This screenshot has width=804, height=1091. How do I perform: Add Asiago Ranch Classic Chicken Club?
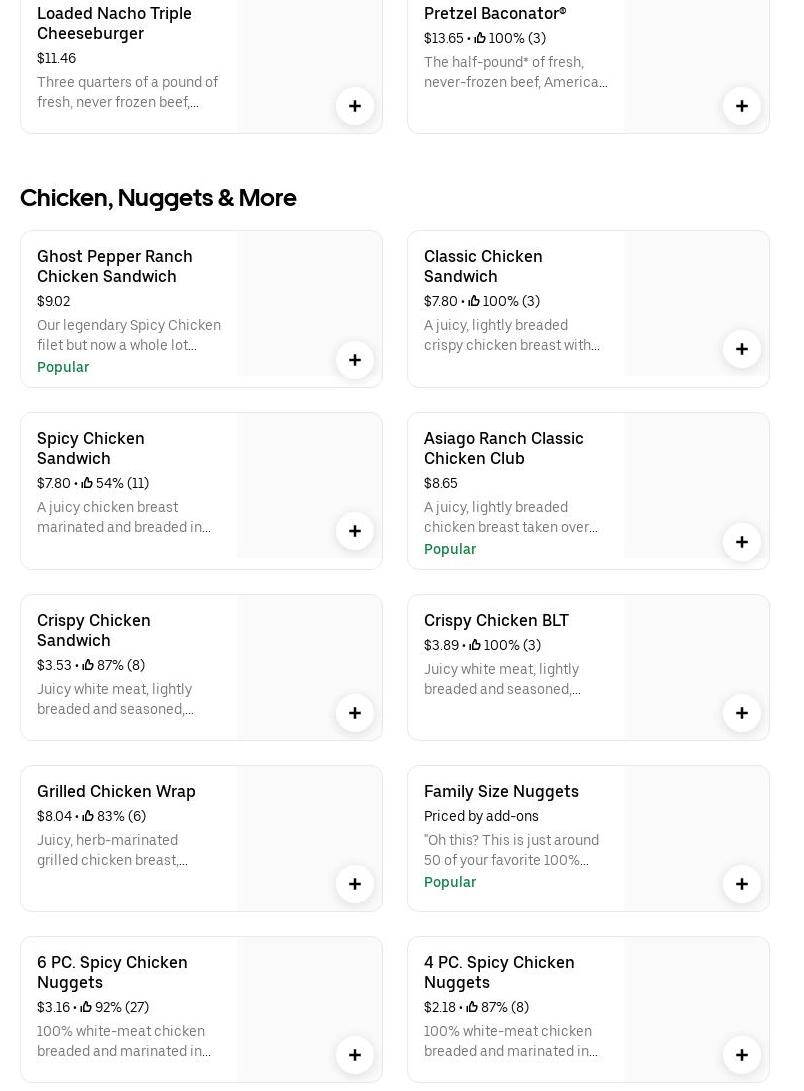tap(742, 542)
